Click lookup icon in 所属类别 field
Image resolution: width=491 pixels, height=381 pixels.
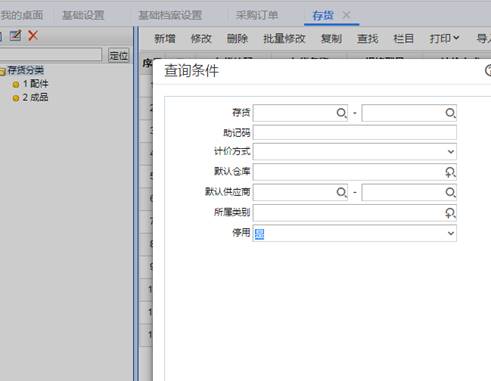coord(450,213)
